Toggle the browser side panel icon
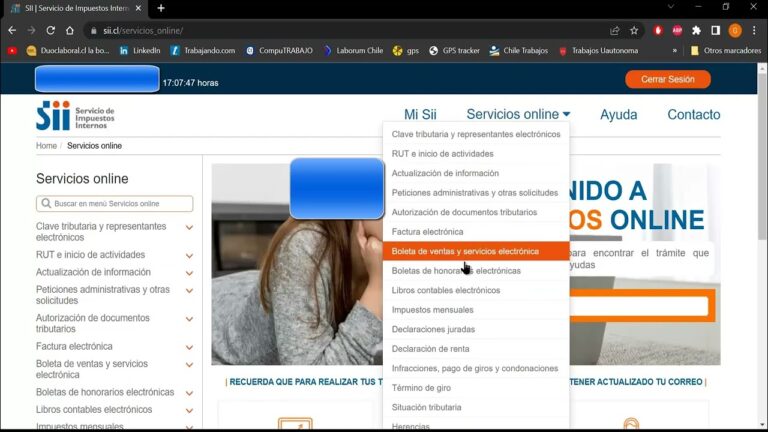 tap(716, 30)
